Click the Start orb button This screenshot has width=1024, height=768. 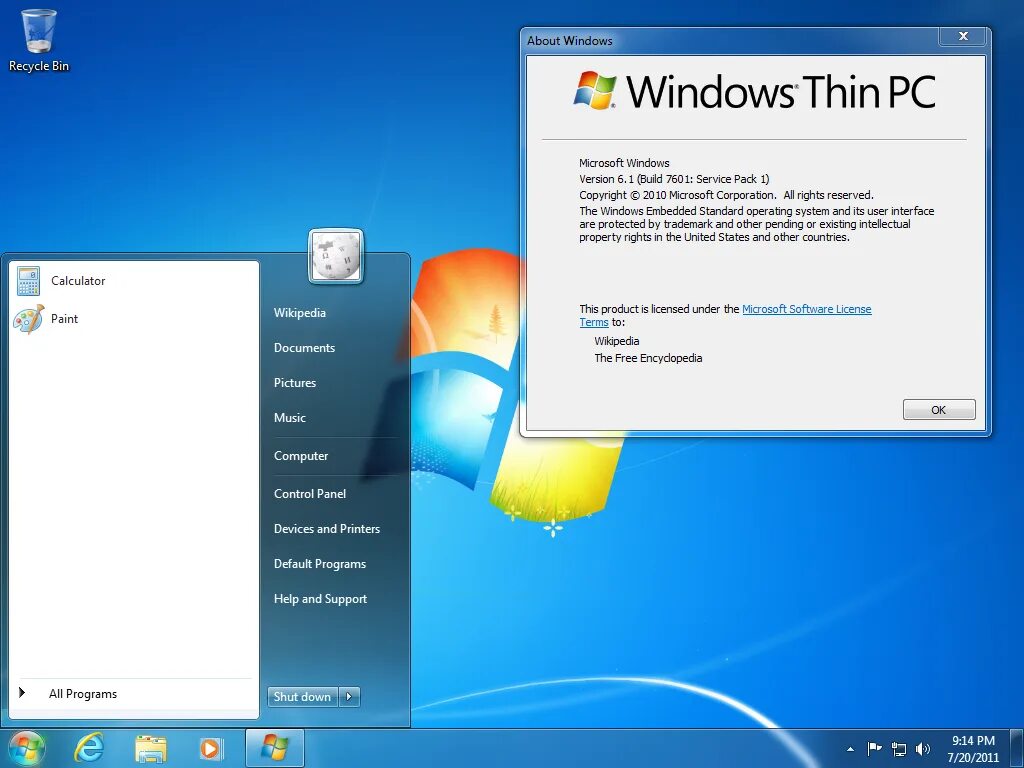tap(27, 748)
